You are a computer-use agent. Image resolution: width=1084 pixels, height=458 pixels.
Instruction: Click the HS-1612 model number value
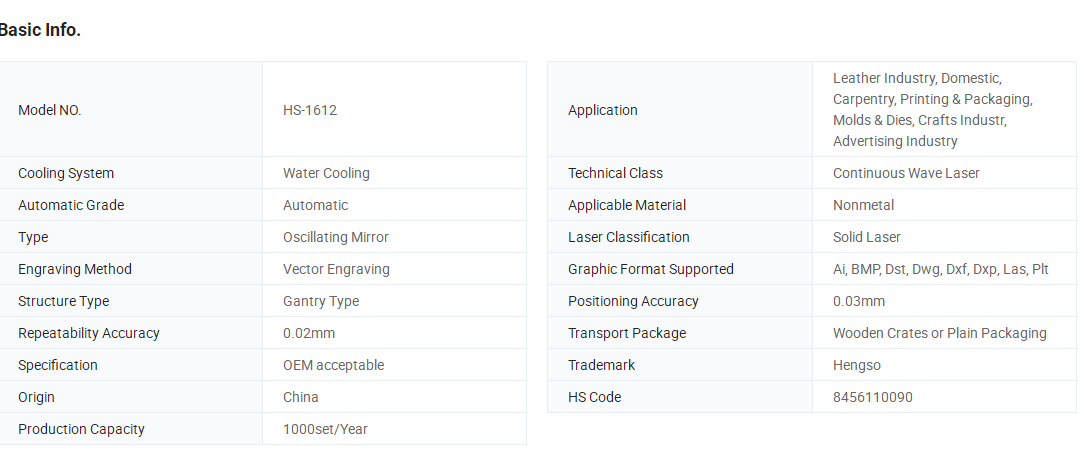(310, 110)
